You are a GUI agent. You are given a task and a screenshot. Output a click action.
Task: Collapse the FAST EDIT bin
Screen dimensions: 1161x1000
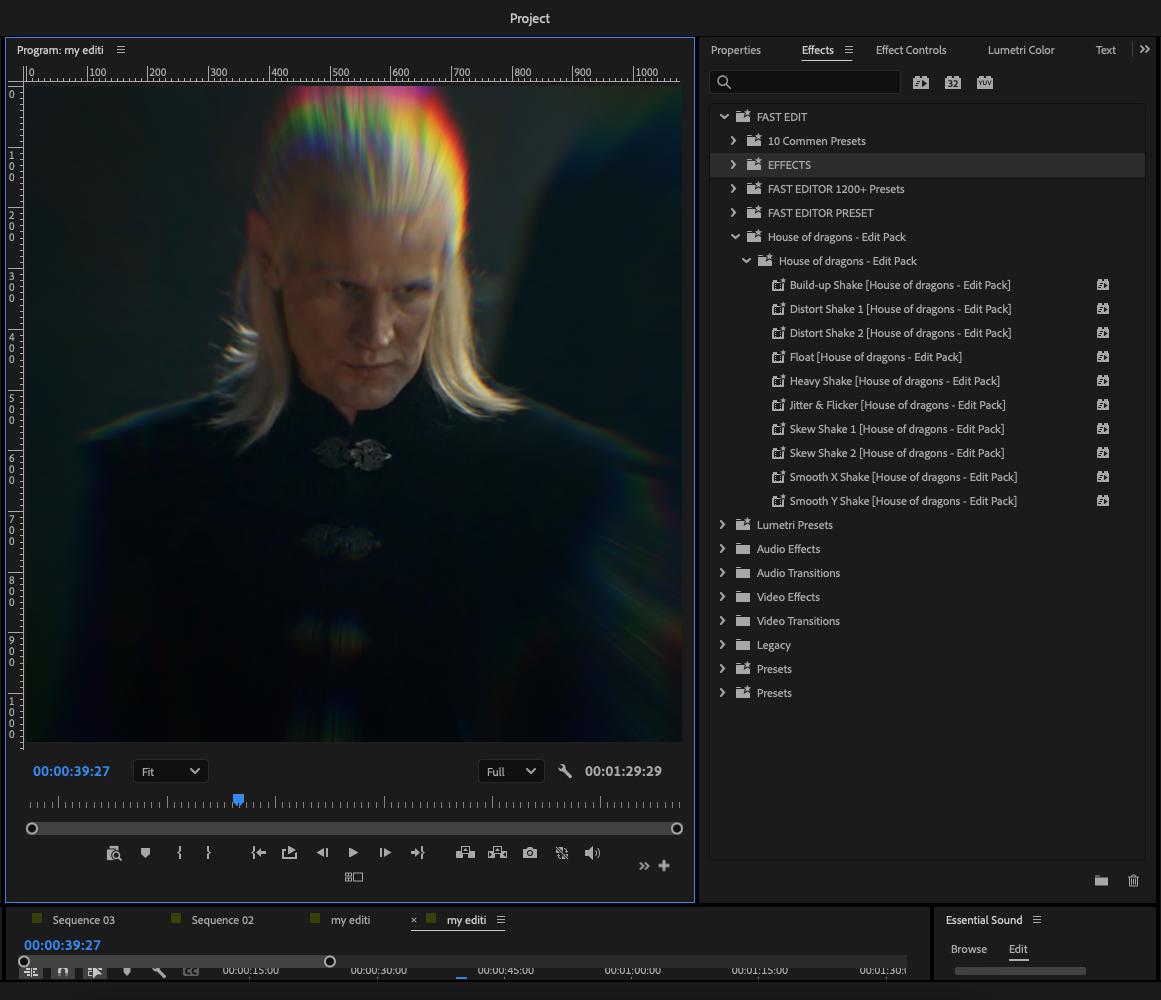724,116
